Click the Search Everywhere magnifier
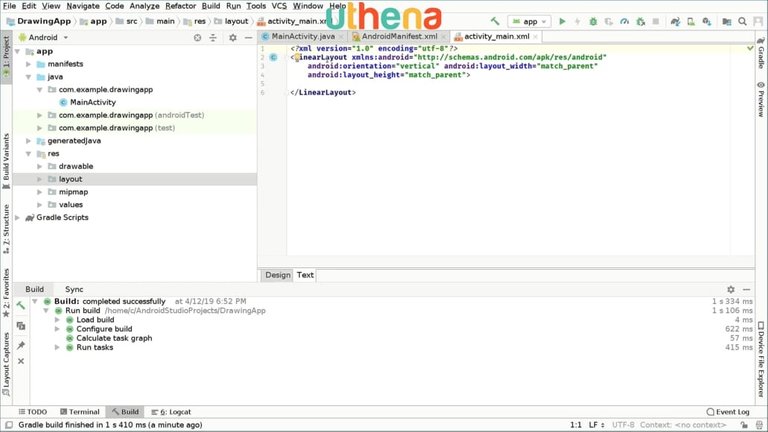768x432 pixels. pyautogui.click(x=743, y=21)
